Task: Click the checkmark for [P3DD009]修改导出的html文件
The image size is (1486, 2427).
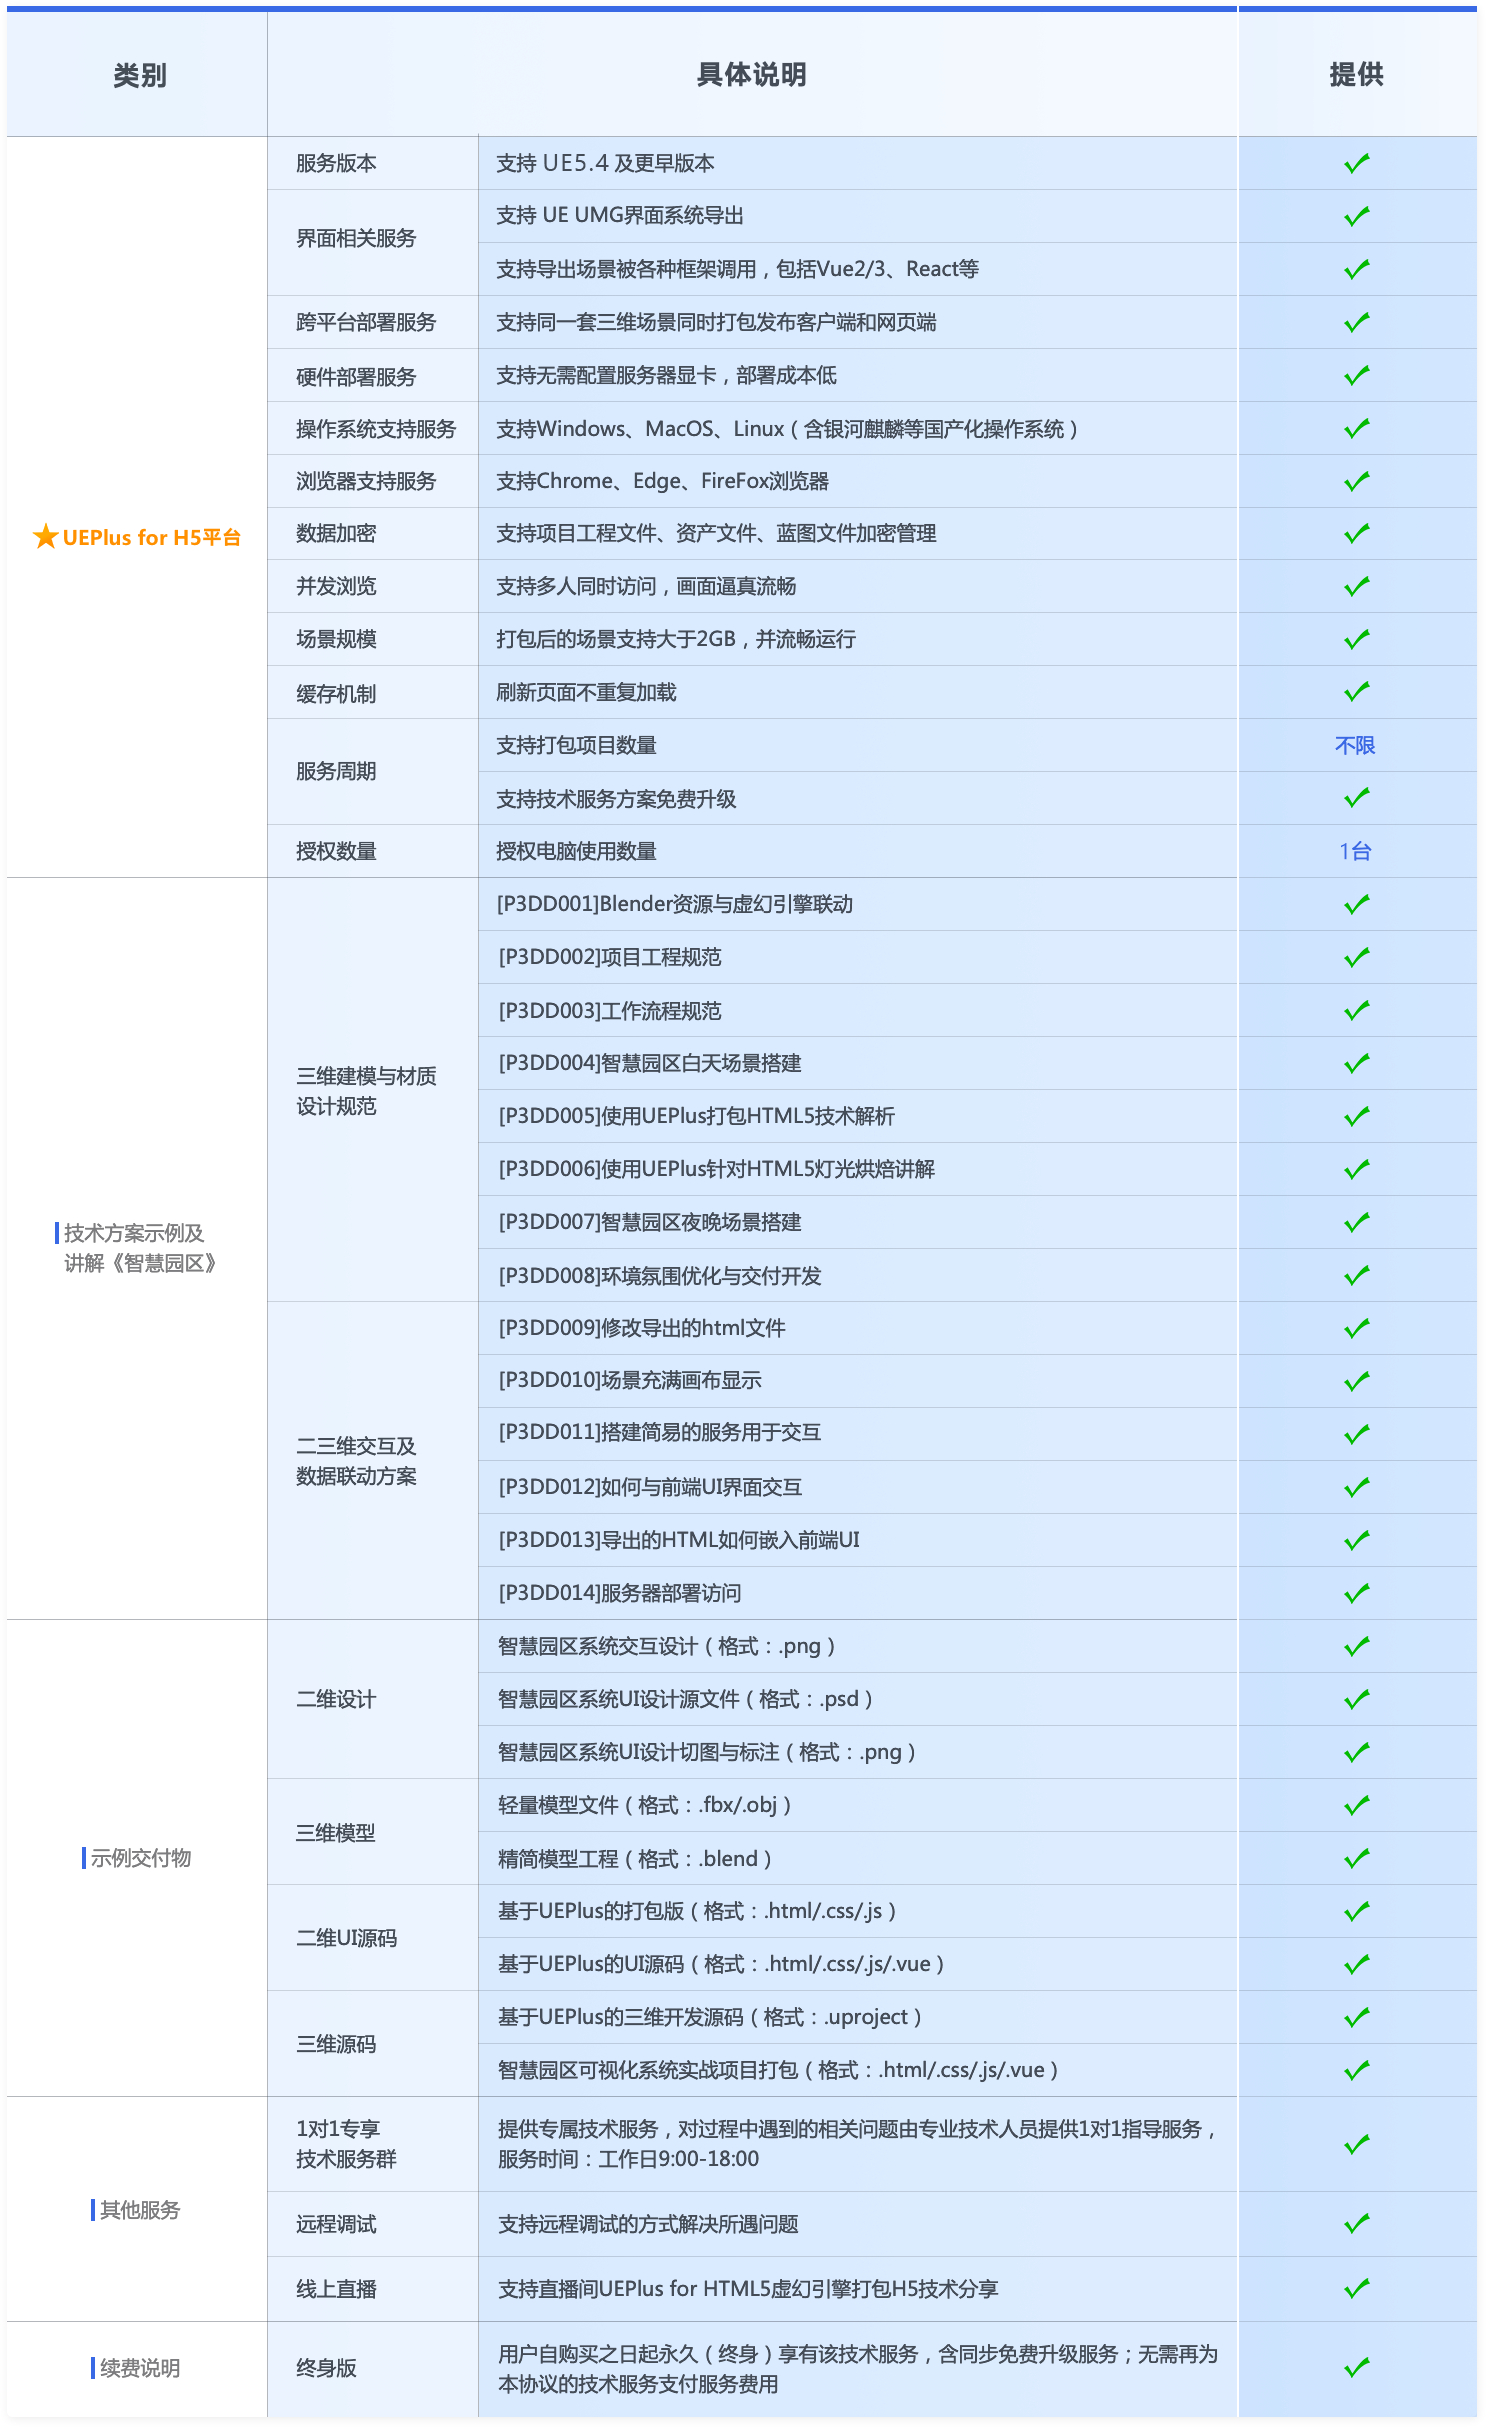Action: pyautogui.click(x=1356, y=1328)
